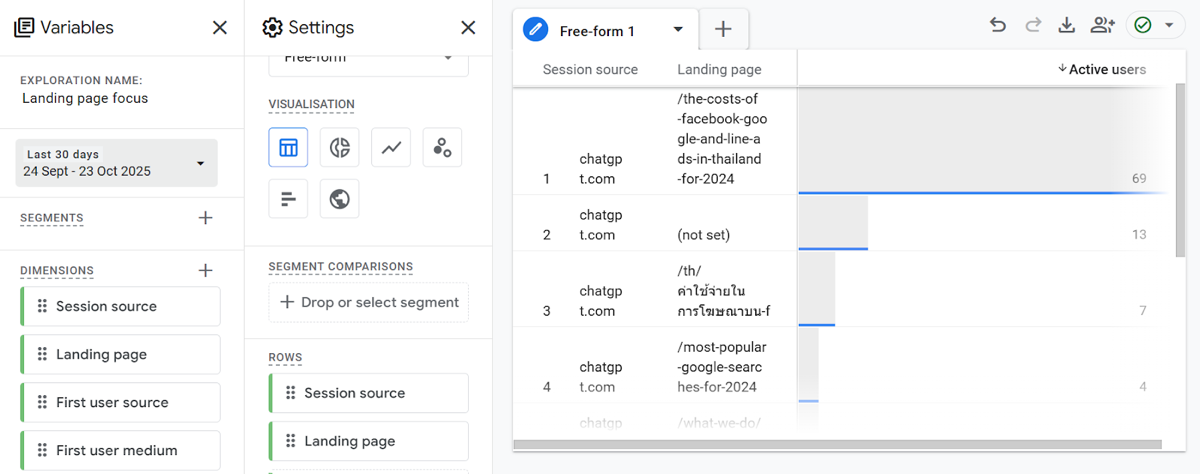Viewport: 1200px width, 474px height.
Task: Sort by Active users column header
Action: 1101,69
